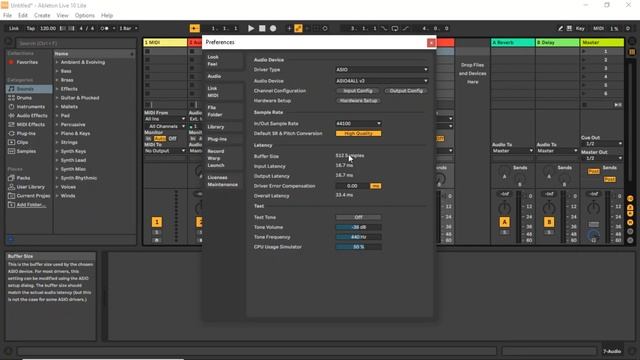Set track 1 Monitor to Auto
Image resolution: width=640 pixels, height=360 pixels.
(160, 139)
